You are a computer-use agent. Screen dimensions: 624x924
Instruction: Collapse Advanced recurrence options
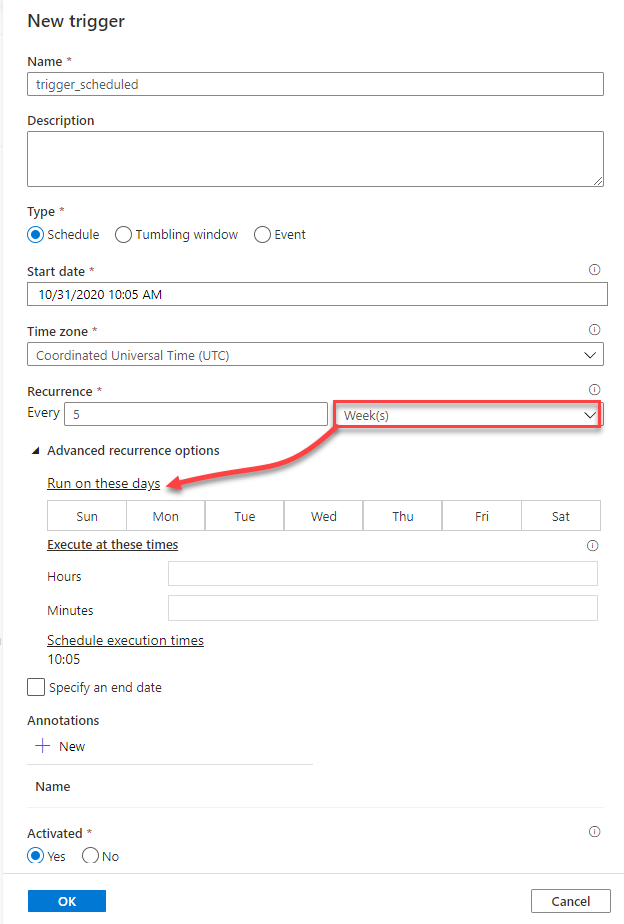click(x=37, y=451)
